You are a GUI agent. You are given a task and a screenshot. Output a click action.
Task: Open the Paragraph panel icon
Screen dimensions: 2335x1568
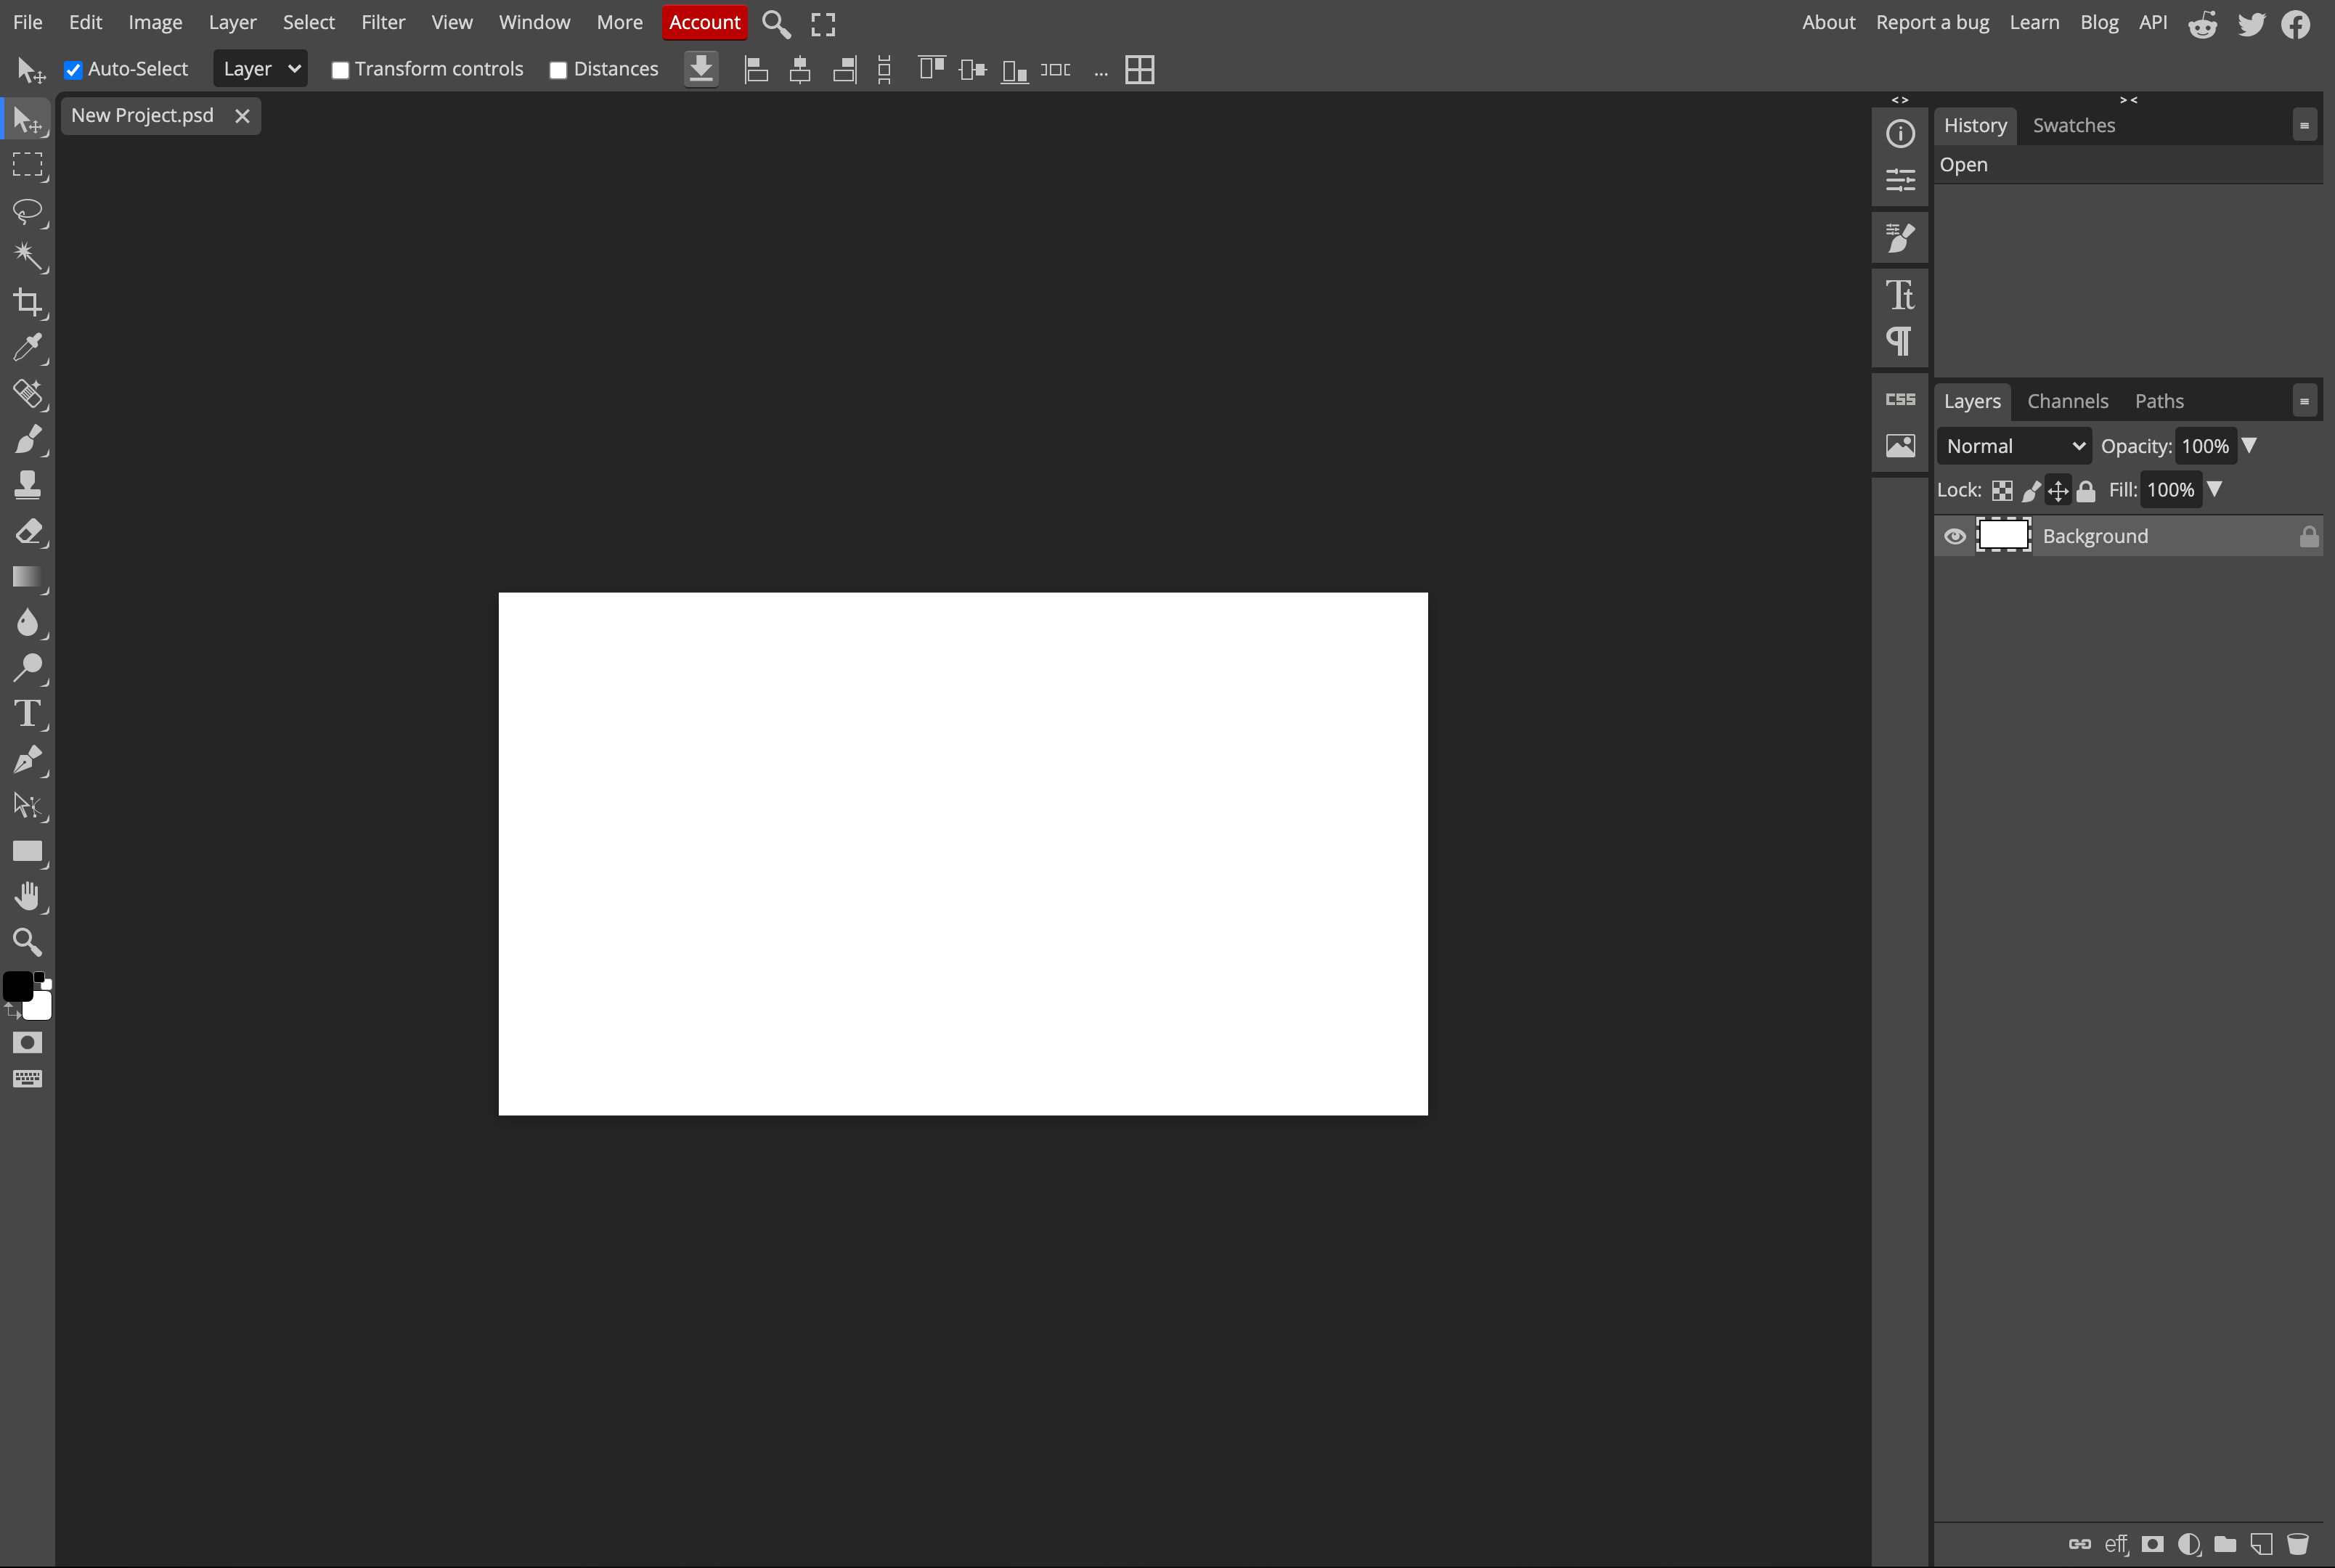pyautogui.click(x=1900, y=341)
